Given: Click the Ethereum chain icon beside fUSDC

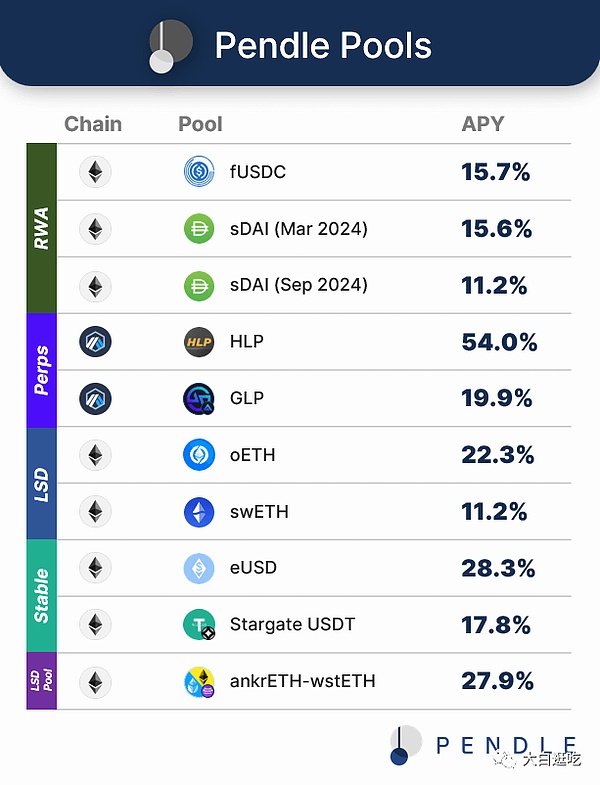Looking at the screenshot, I should click(95, 172).
